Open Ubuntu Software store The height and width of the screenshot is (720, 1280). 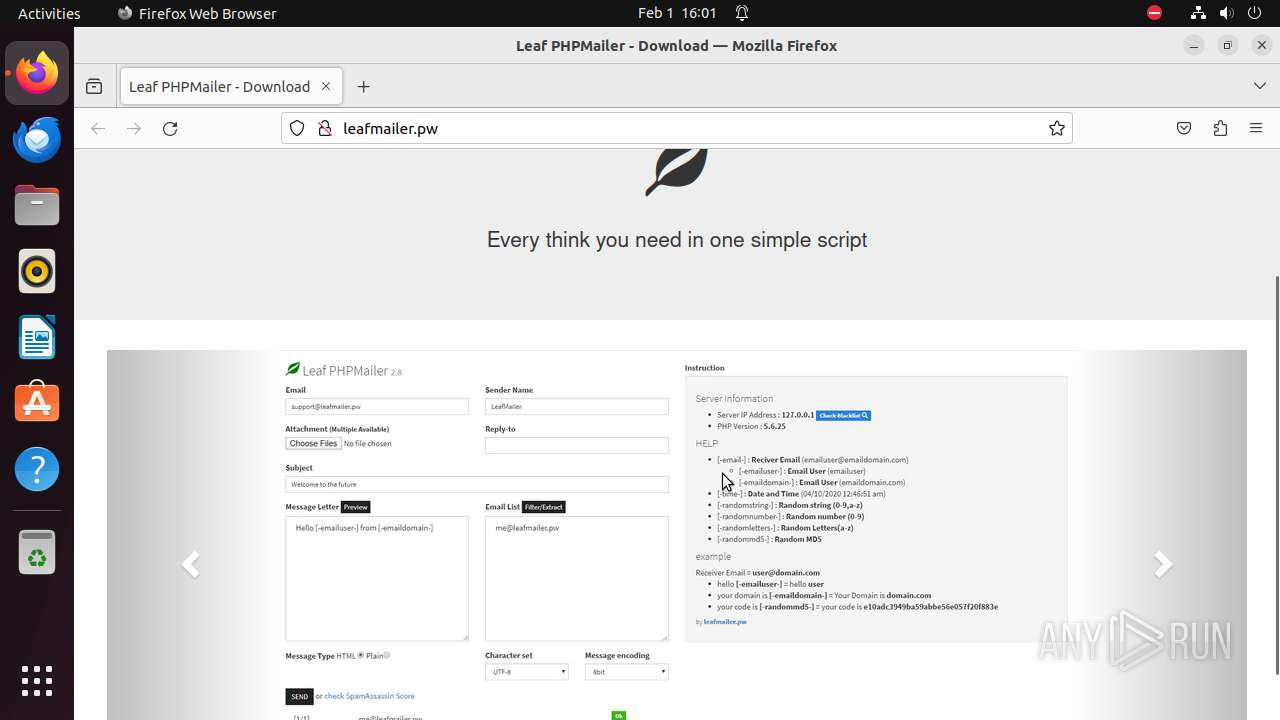coord(37,403)
